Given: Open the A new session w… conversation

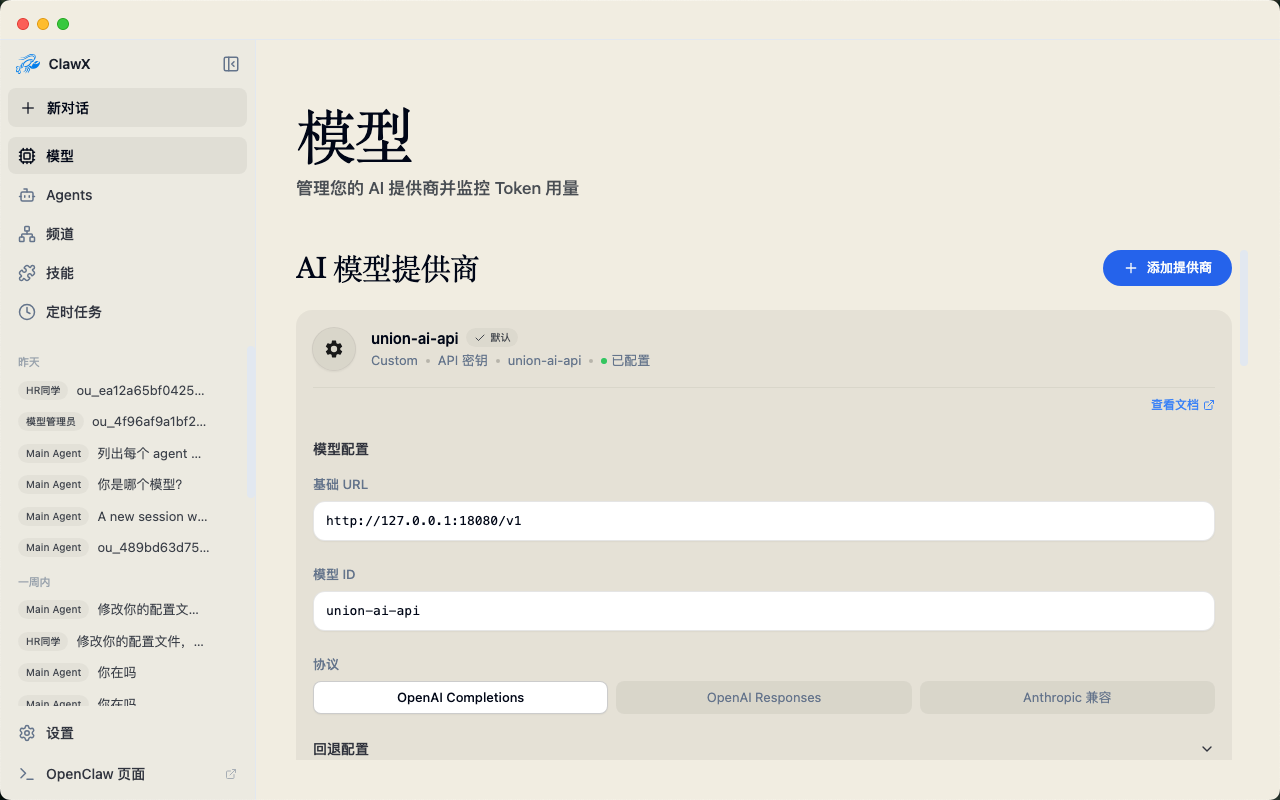Looking at the screenshot, I should point(127,516).
